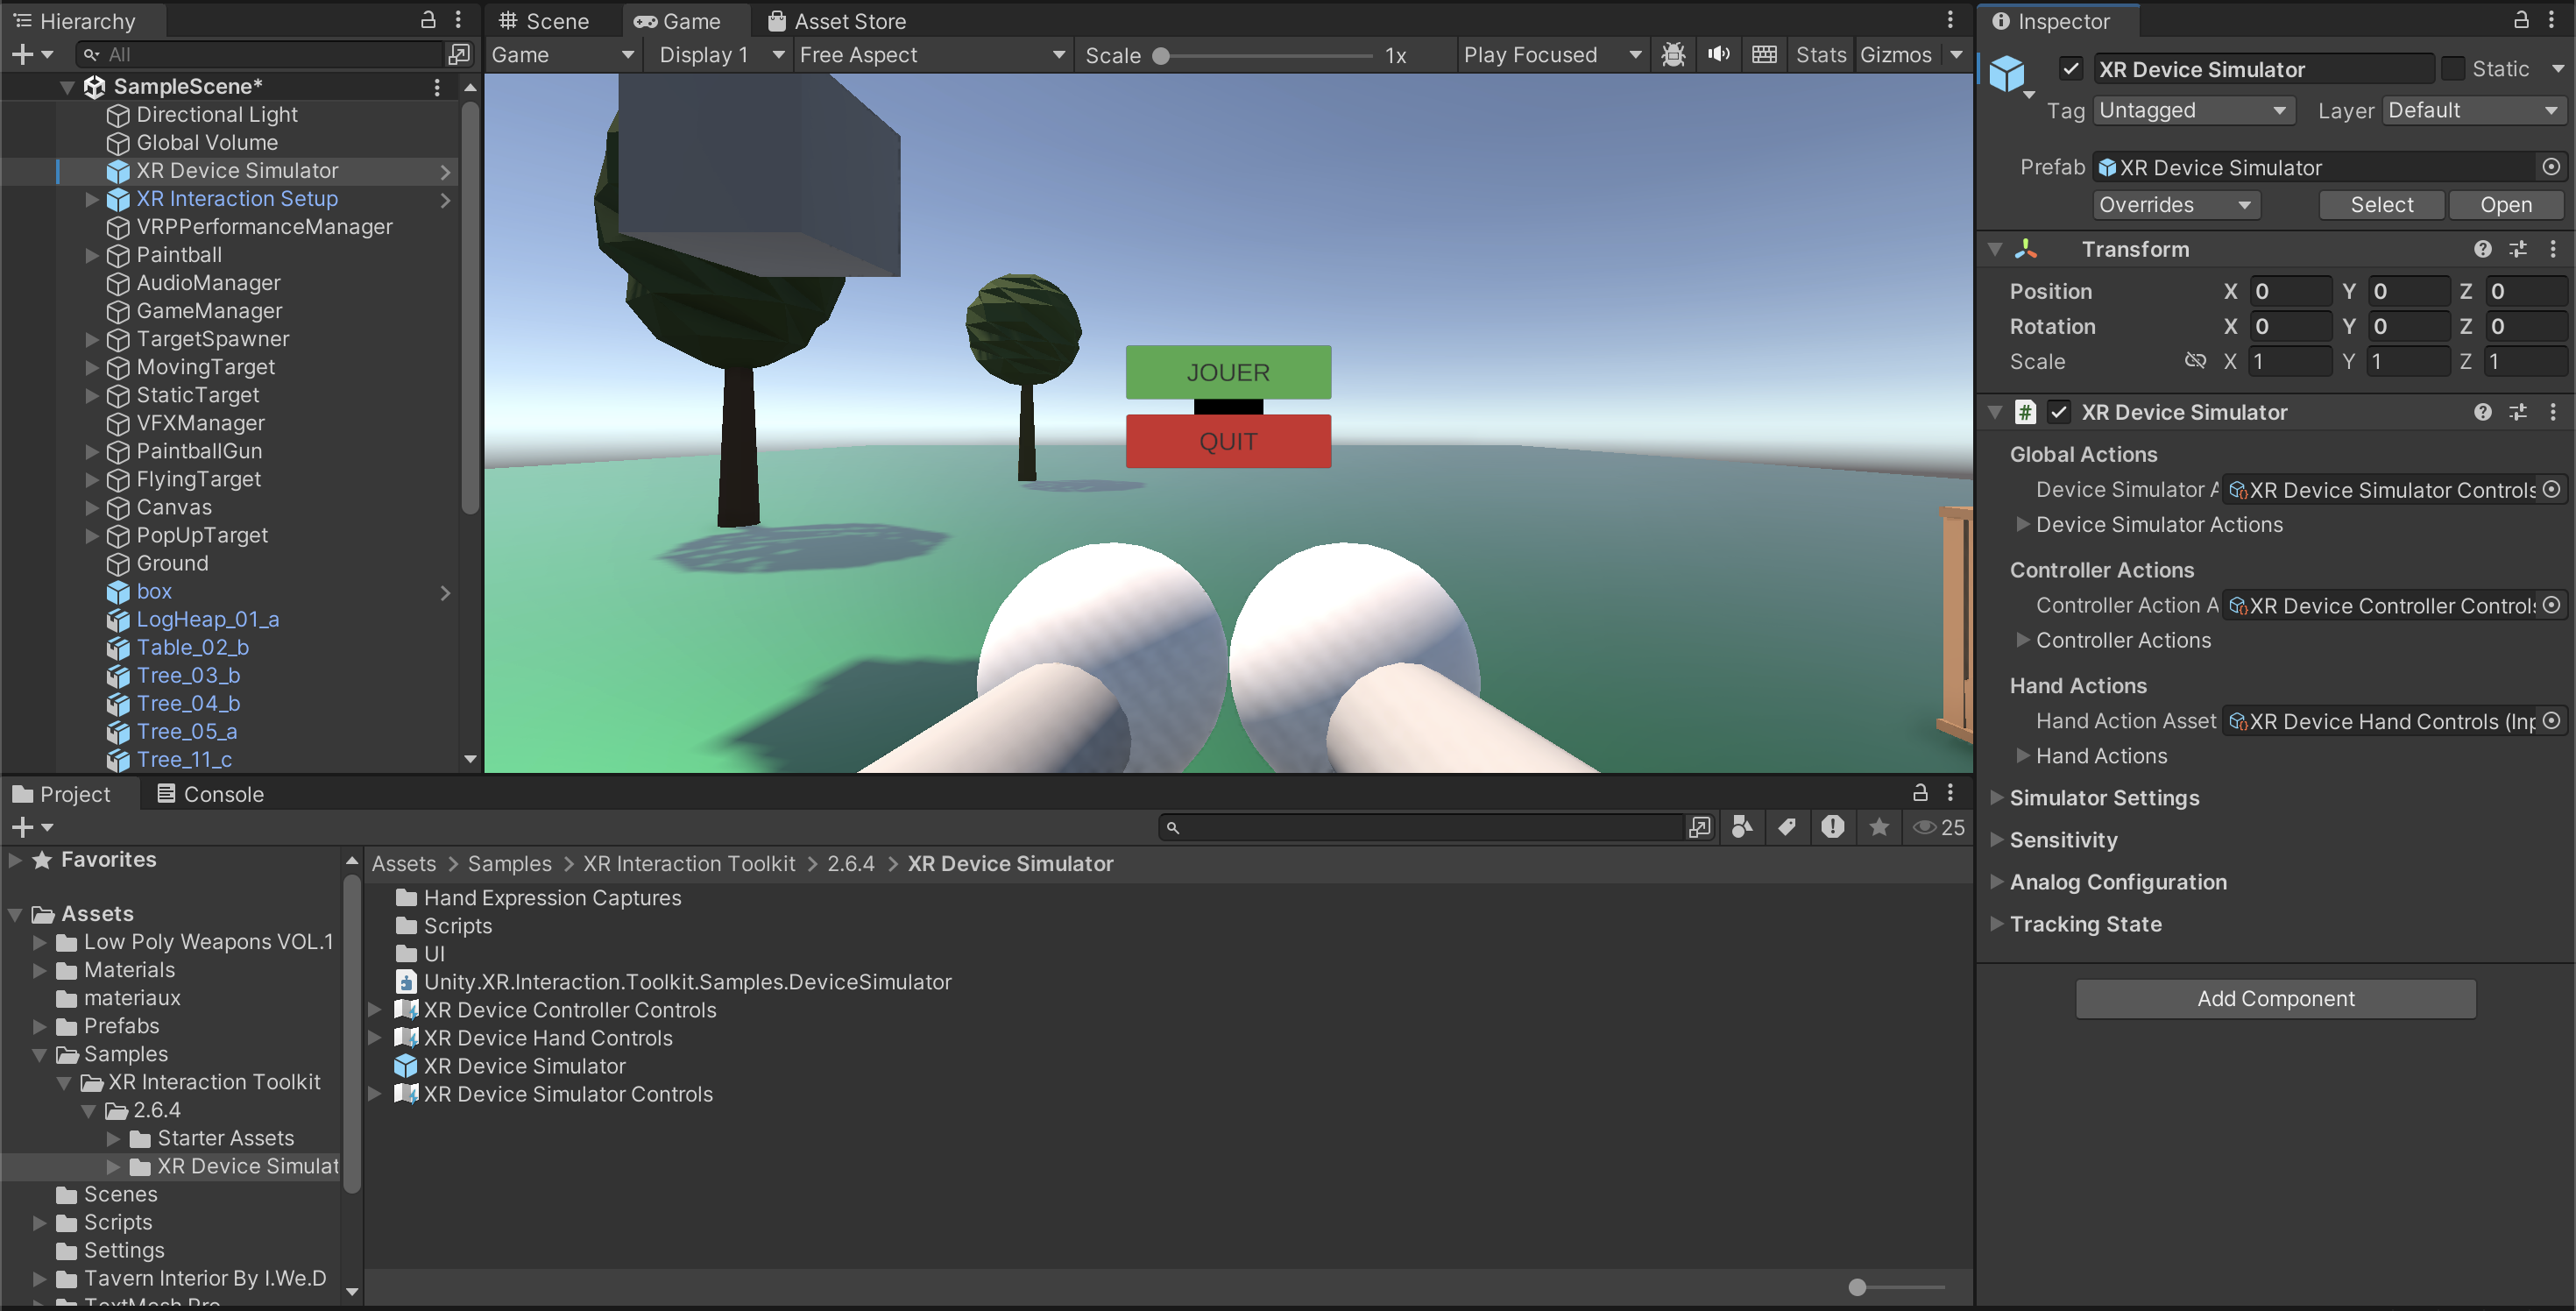Disable the XR Device Simulator GameObject checkbox
Screen dimensions: 2576x1311
2071,69
